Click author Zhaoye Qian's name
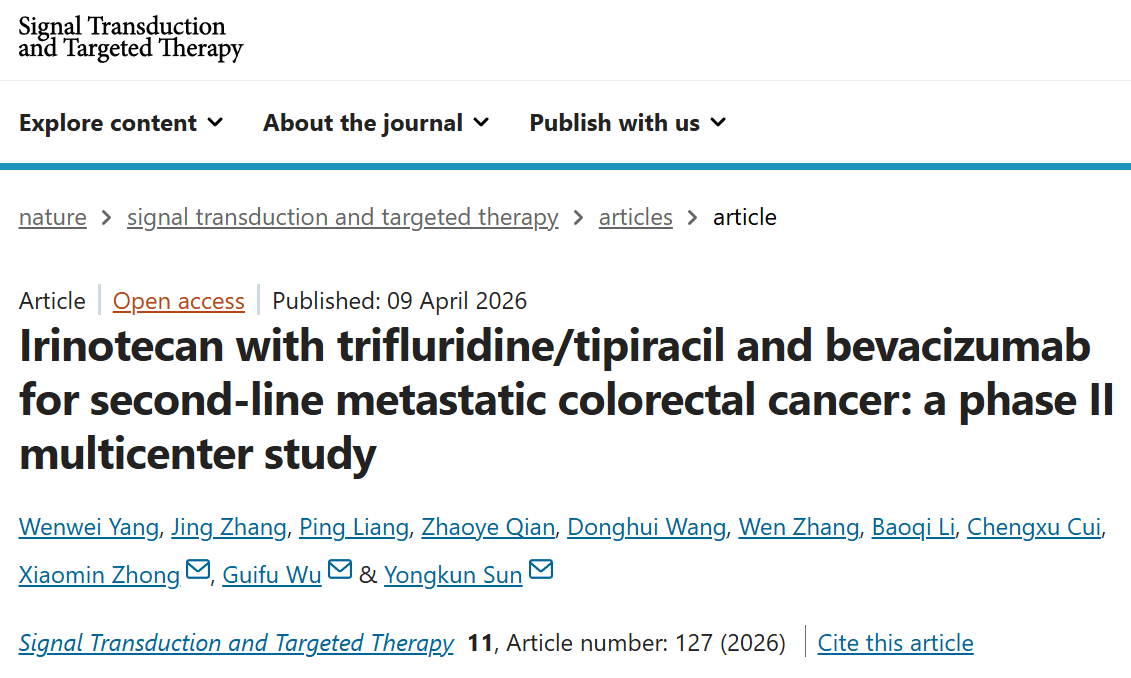The image size is (1131, 678). (488, 527)
